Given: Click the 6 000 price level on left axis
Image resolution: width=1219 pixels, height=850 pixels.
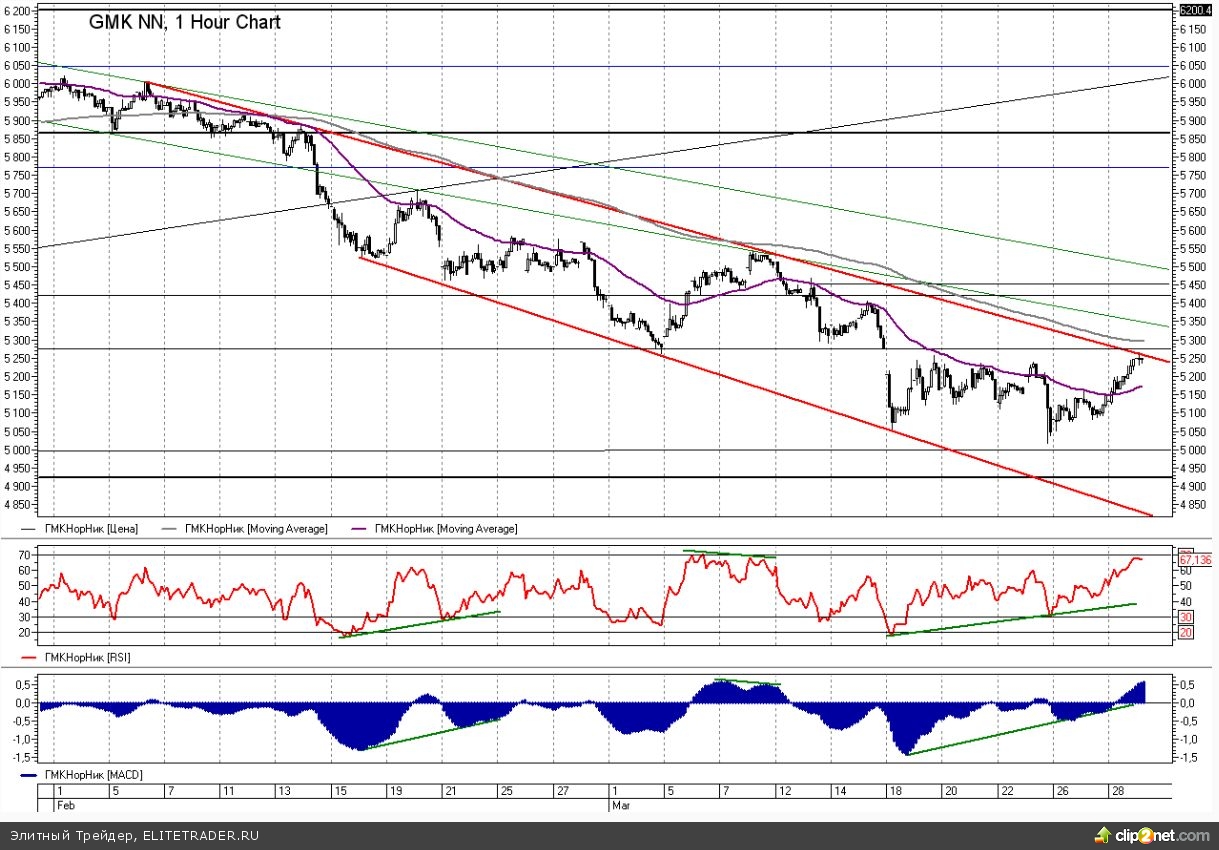Looking at the screenshot, I should tap(18, 84).
